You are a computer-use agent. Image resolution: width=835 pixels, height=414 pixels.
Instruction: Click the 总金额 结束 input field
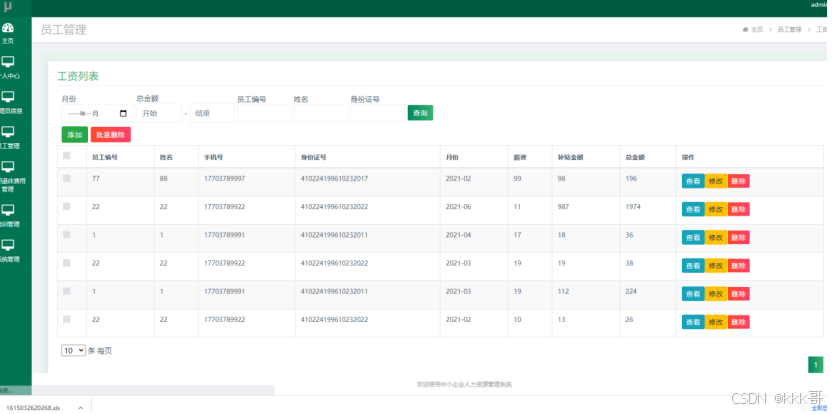coord(212,113)
